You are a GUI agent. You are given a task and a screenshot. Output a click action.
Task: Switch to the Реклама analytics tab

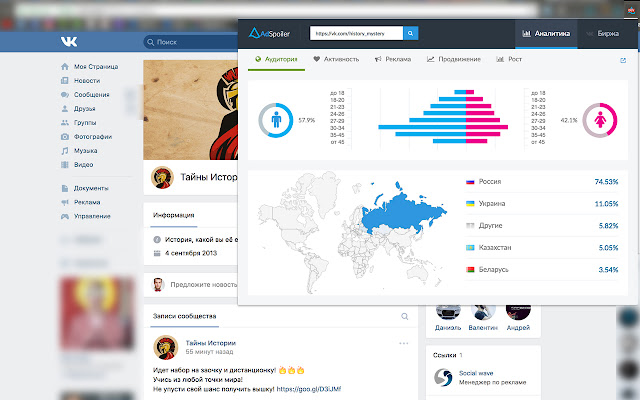click(x=392, y=60)
